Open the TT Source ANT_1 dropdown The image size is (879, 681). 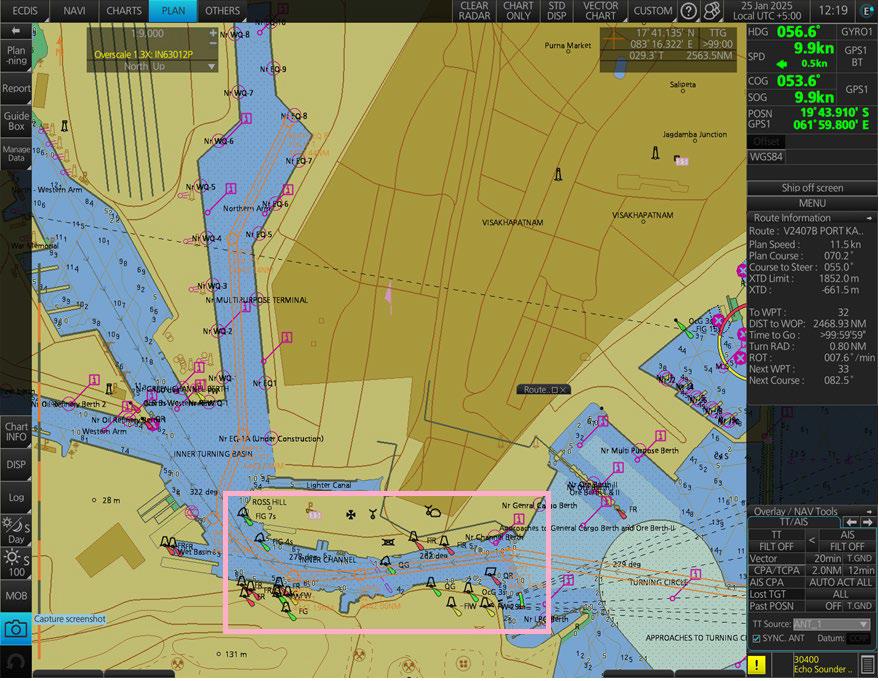pyautogui.click(x=831, y=624)
